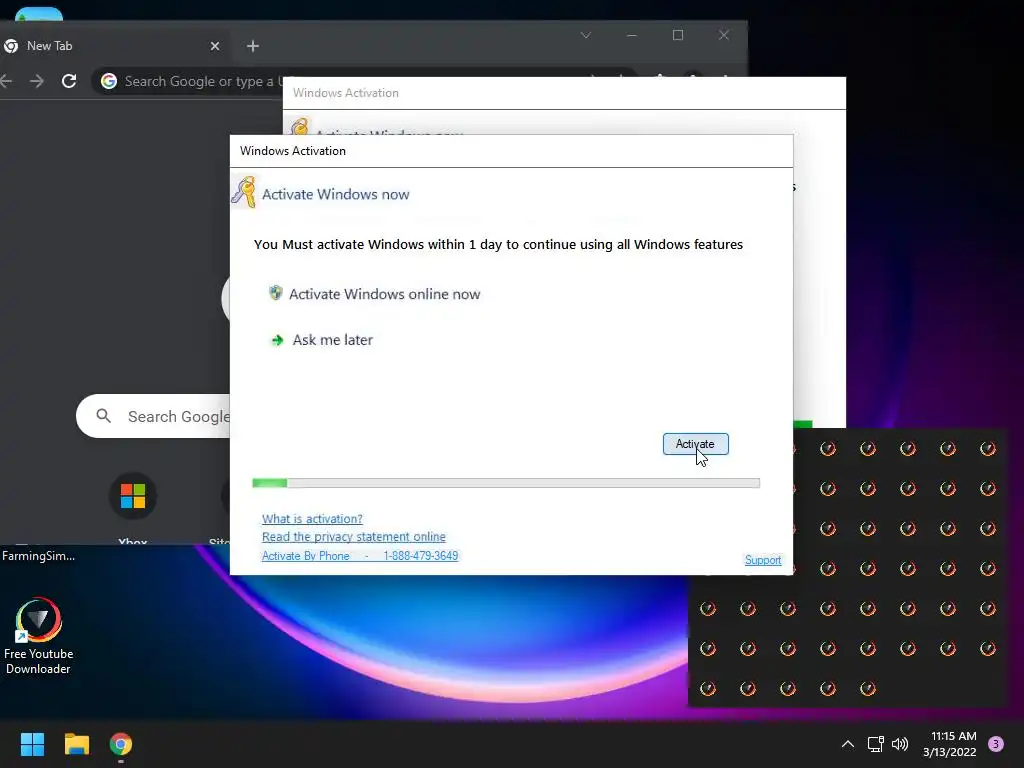Viewport: 1024px width, 768px height.
Task: Show hidden tray icons chevron
Action: [x=848, y=744]
